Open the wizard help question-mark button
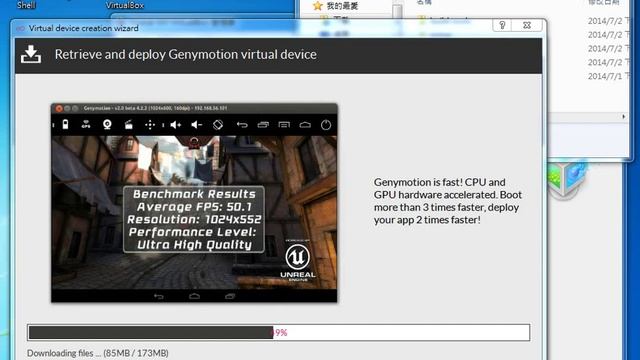Image resolution: width=640 pixels, height=360 pixels. (x=502, y=25)
